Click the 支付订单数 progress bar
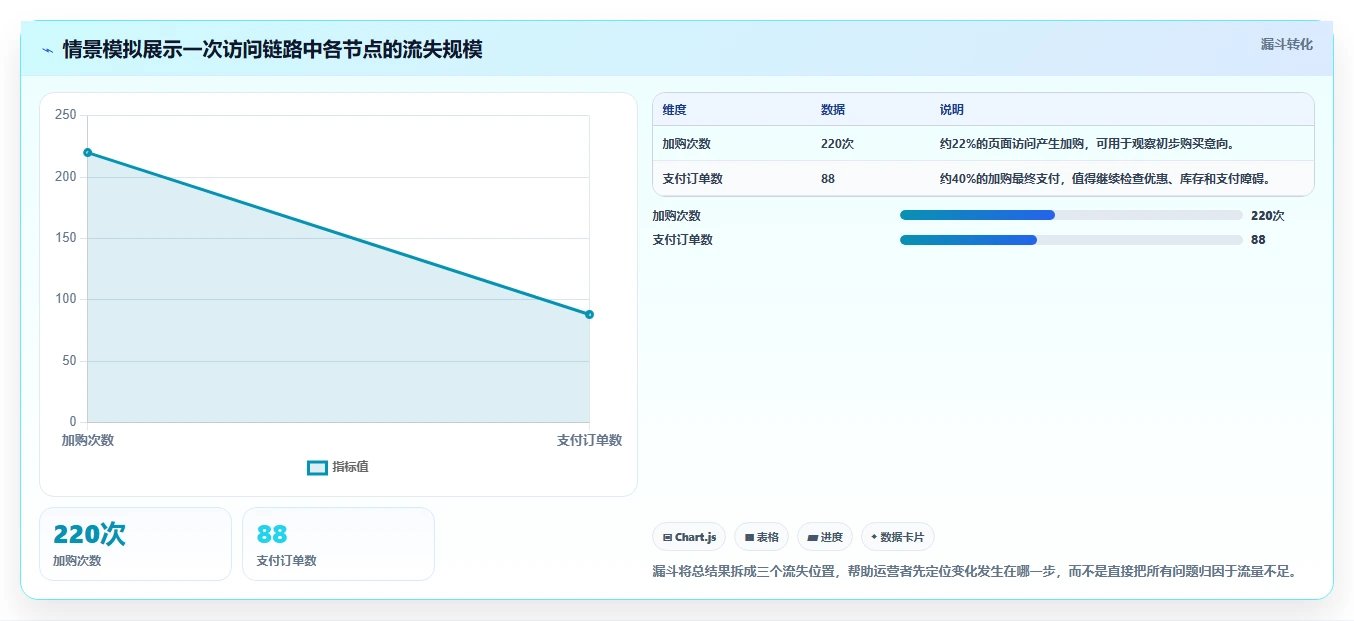Viewport: 1354px width, 621px height. 1071,240
